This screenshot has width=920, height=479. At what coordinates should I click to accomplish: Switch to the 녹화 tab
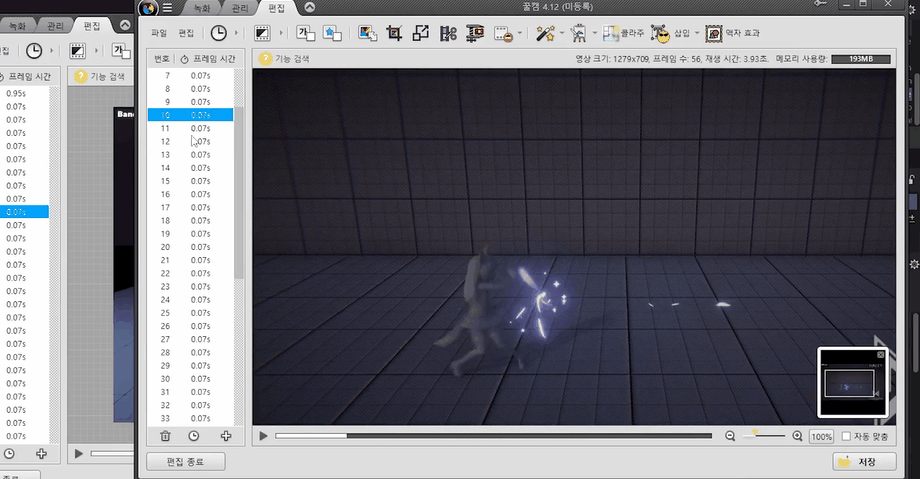pyautogui.click(x=201, y=8)
